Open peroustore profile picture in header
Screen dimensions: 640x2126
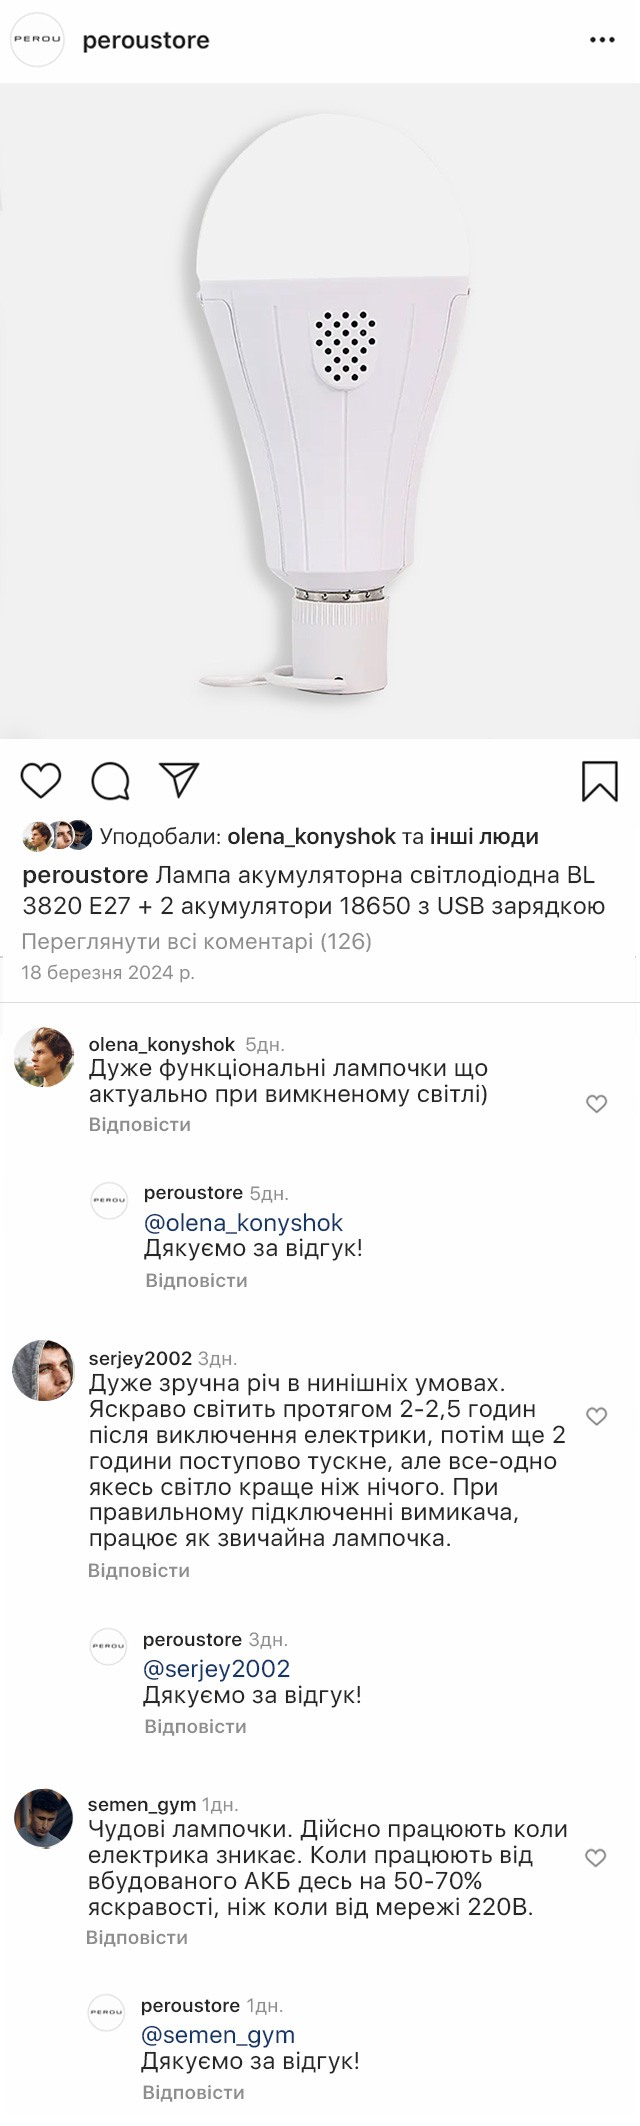[37, 40]
